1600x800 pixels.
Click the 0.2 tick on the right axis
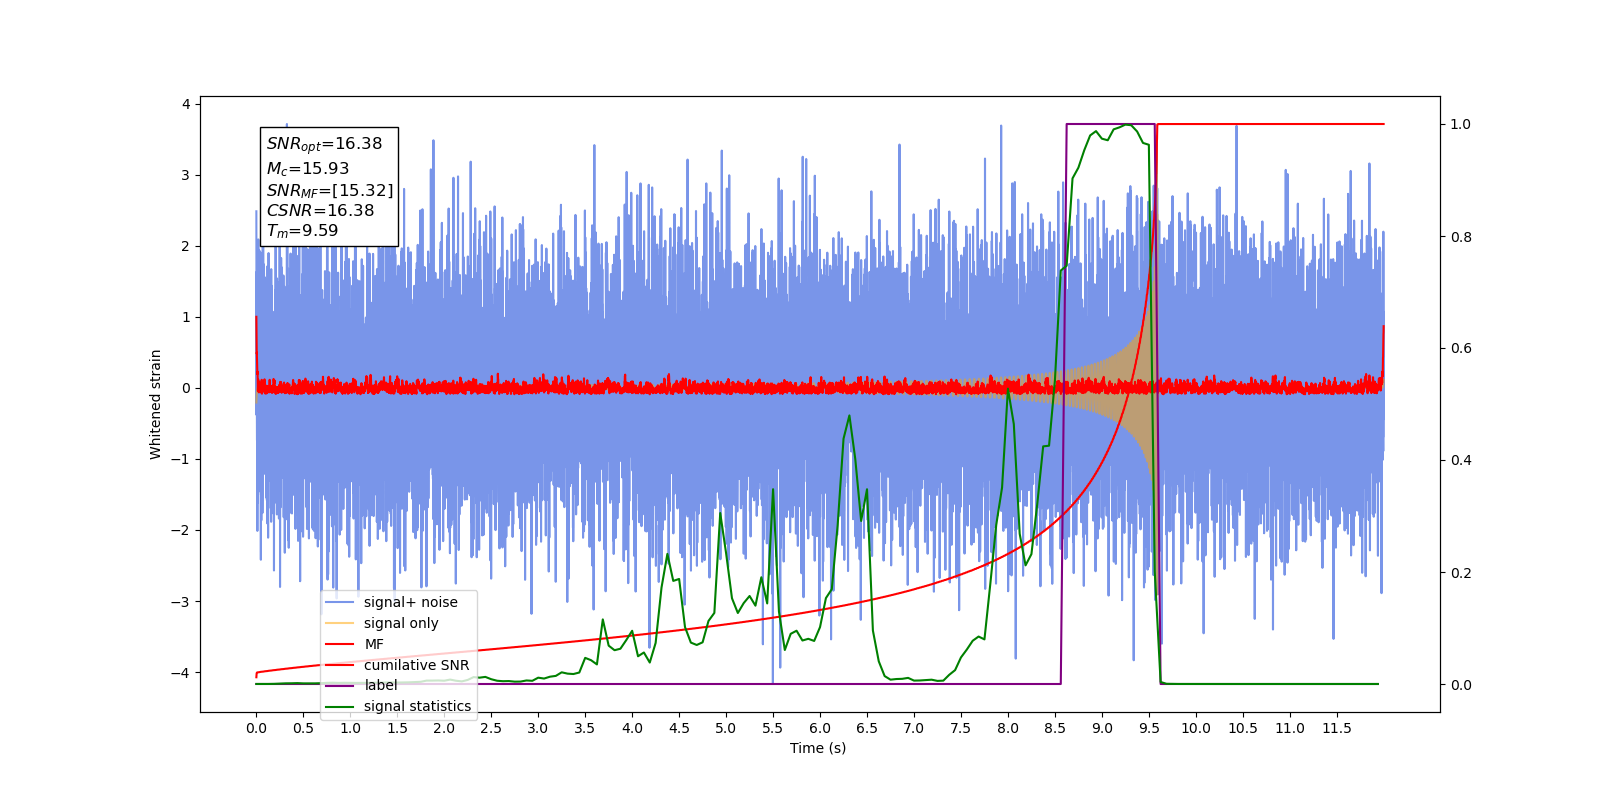coord(1461,573)
